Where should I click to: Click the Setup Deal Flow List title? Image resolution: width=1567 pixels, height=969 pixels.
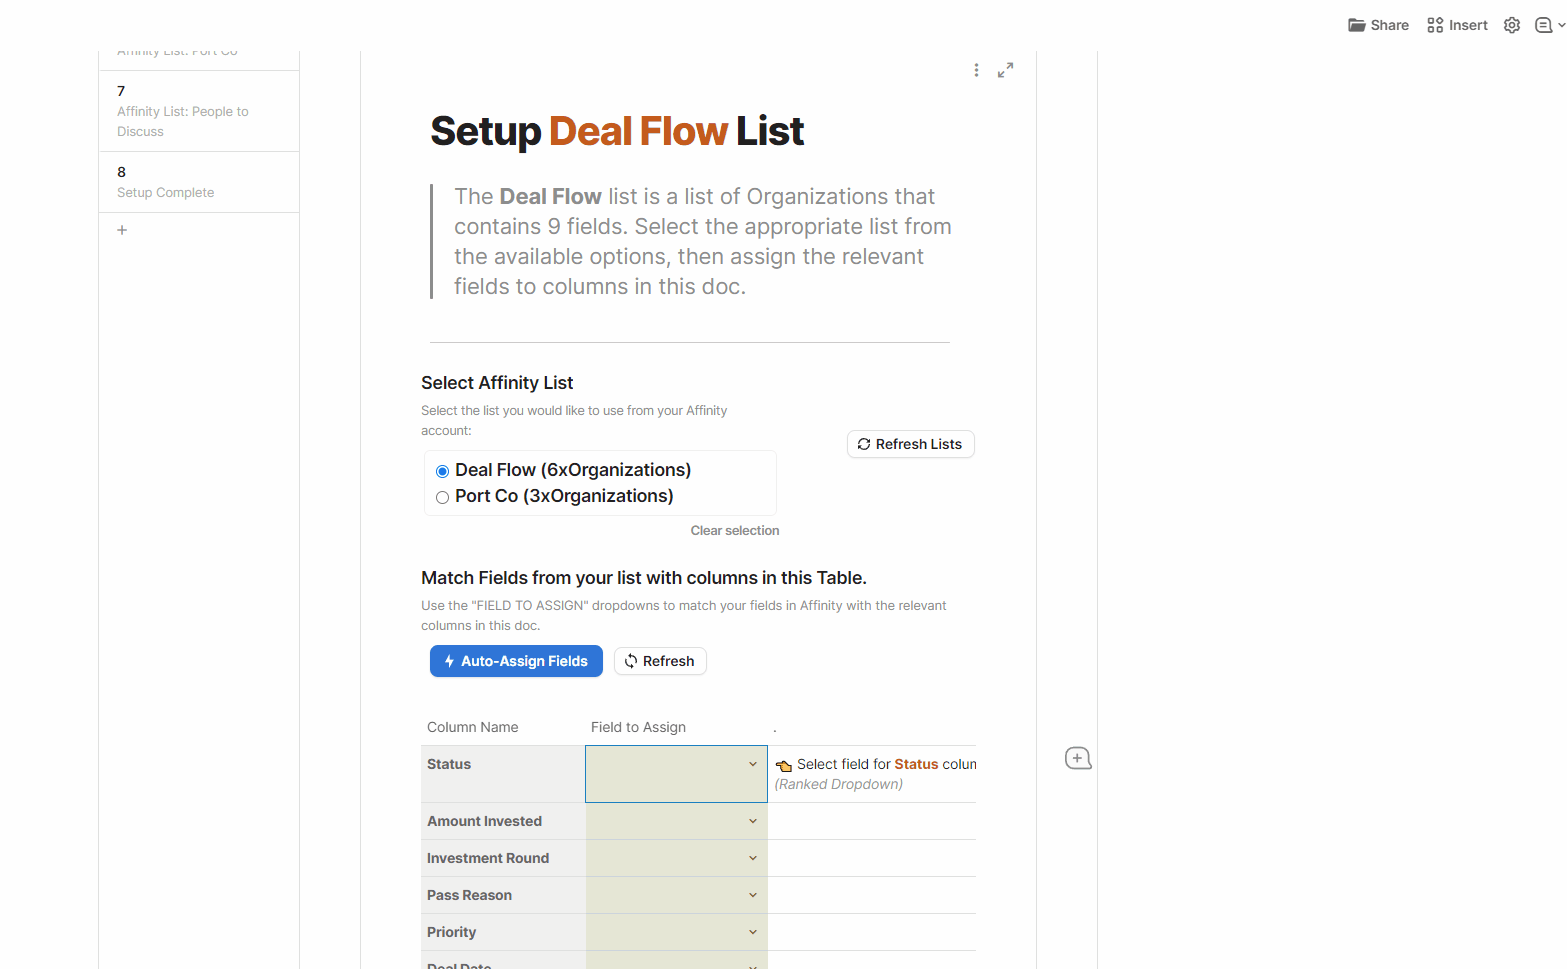click(617, 131)
